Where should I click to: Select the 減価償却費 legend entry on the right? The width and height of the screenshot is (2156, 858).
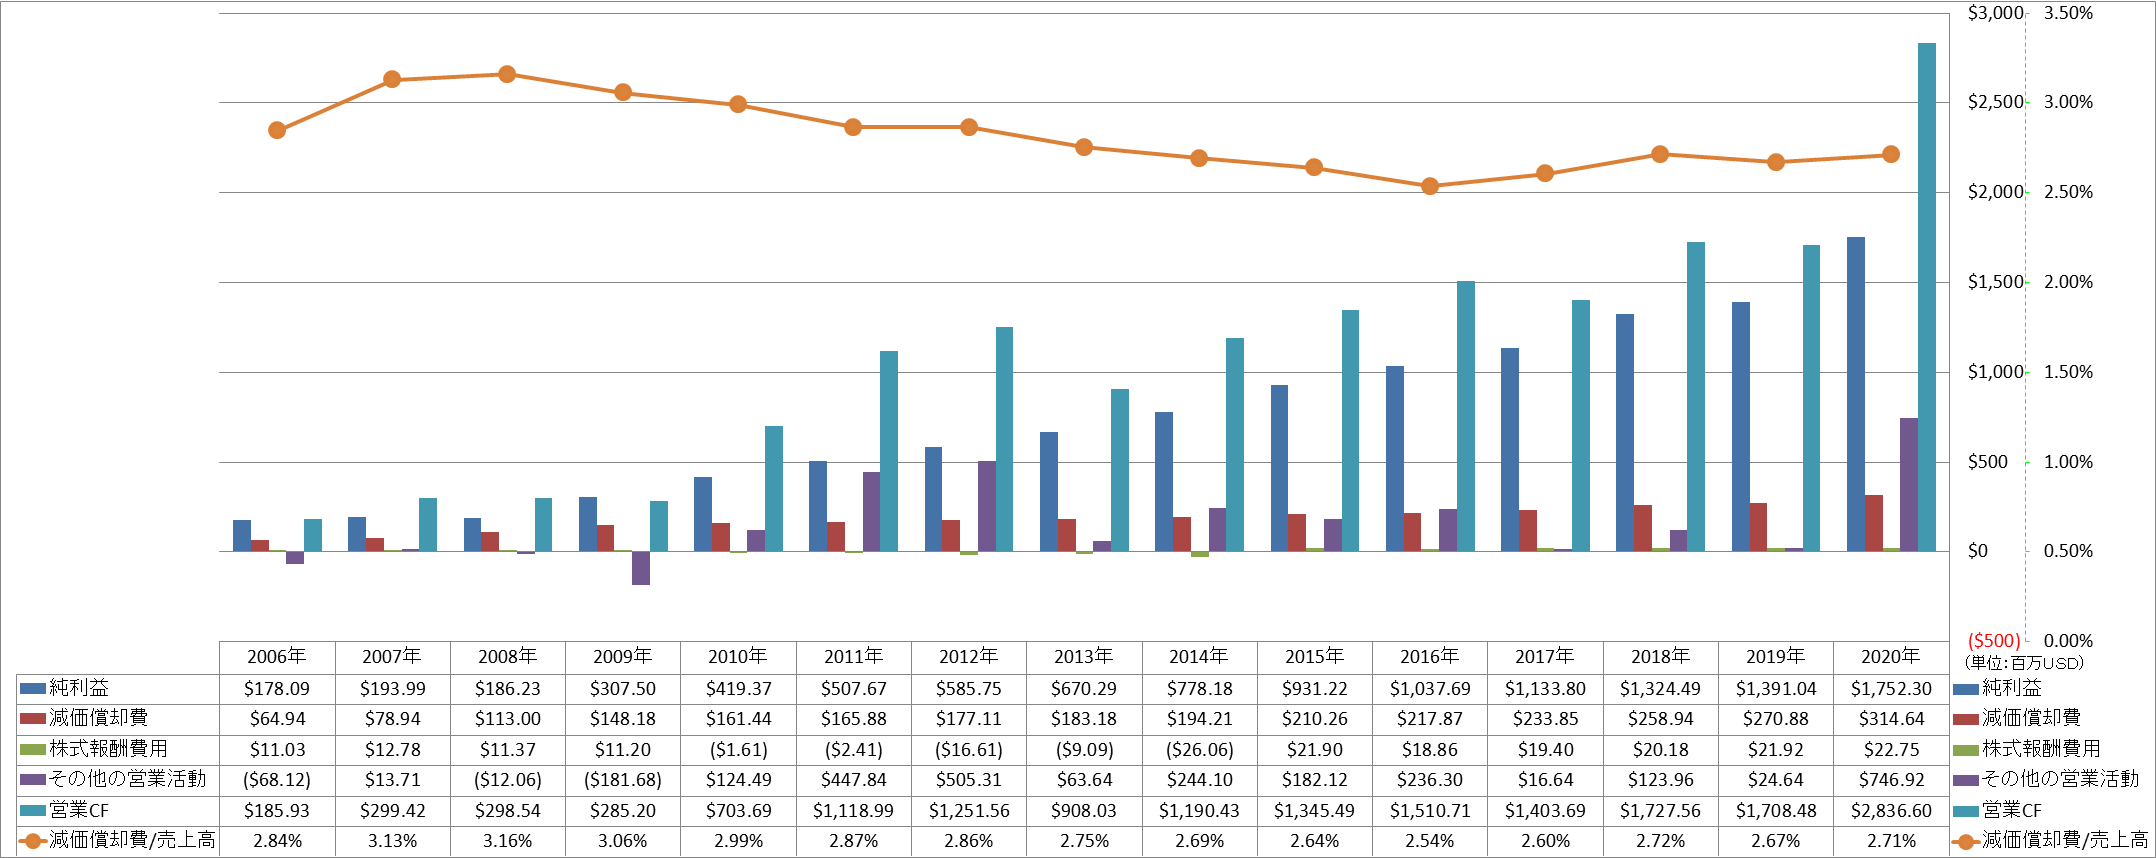pos(2017,718)
